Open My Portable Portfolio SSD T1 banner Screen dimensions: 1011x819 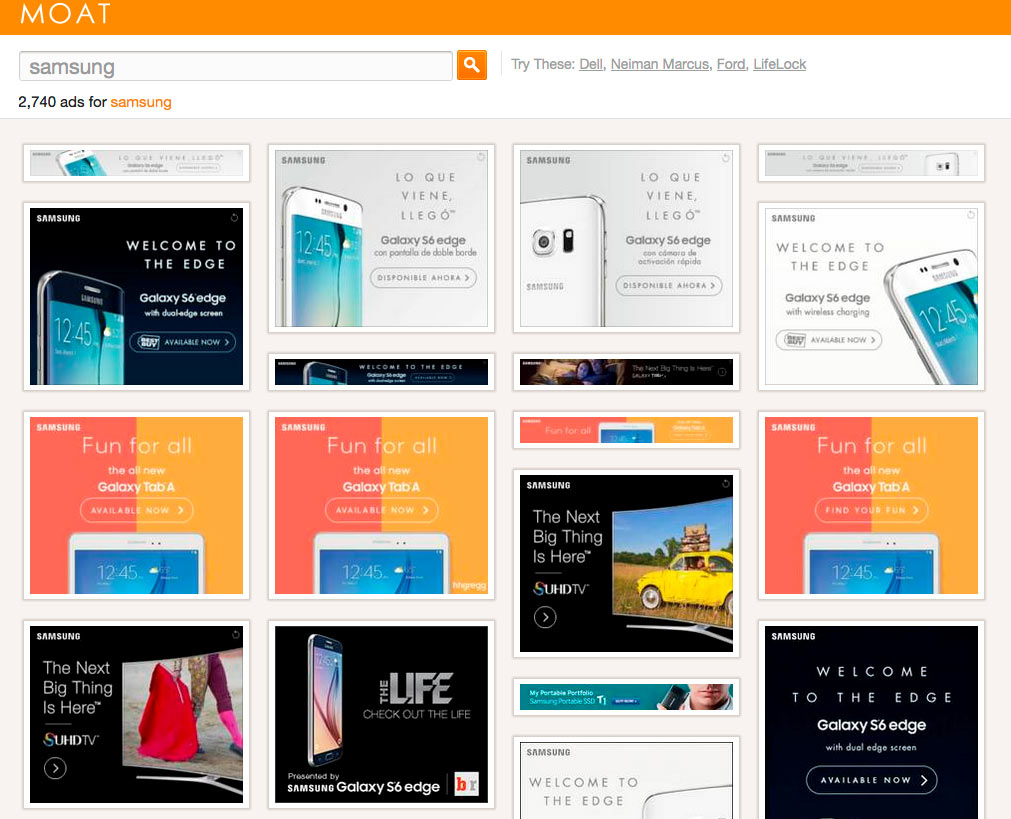point(627,697)
